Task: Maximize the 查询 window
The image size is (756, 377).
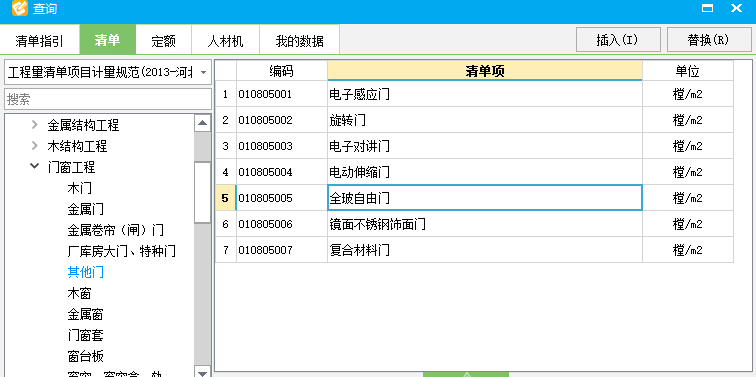Action: 707,8
